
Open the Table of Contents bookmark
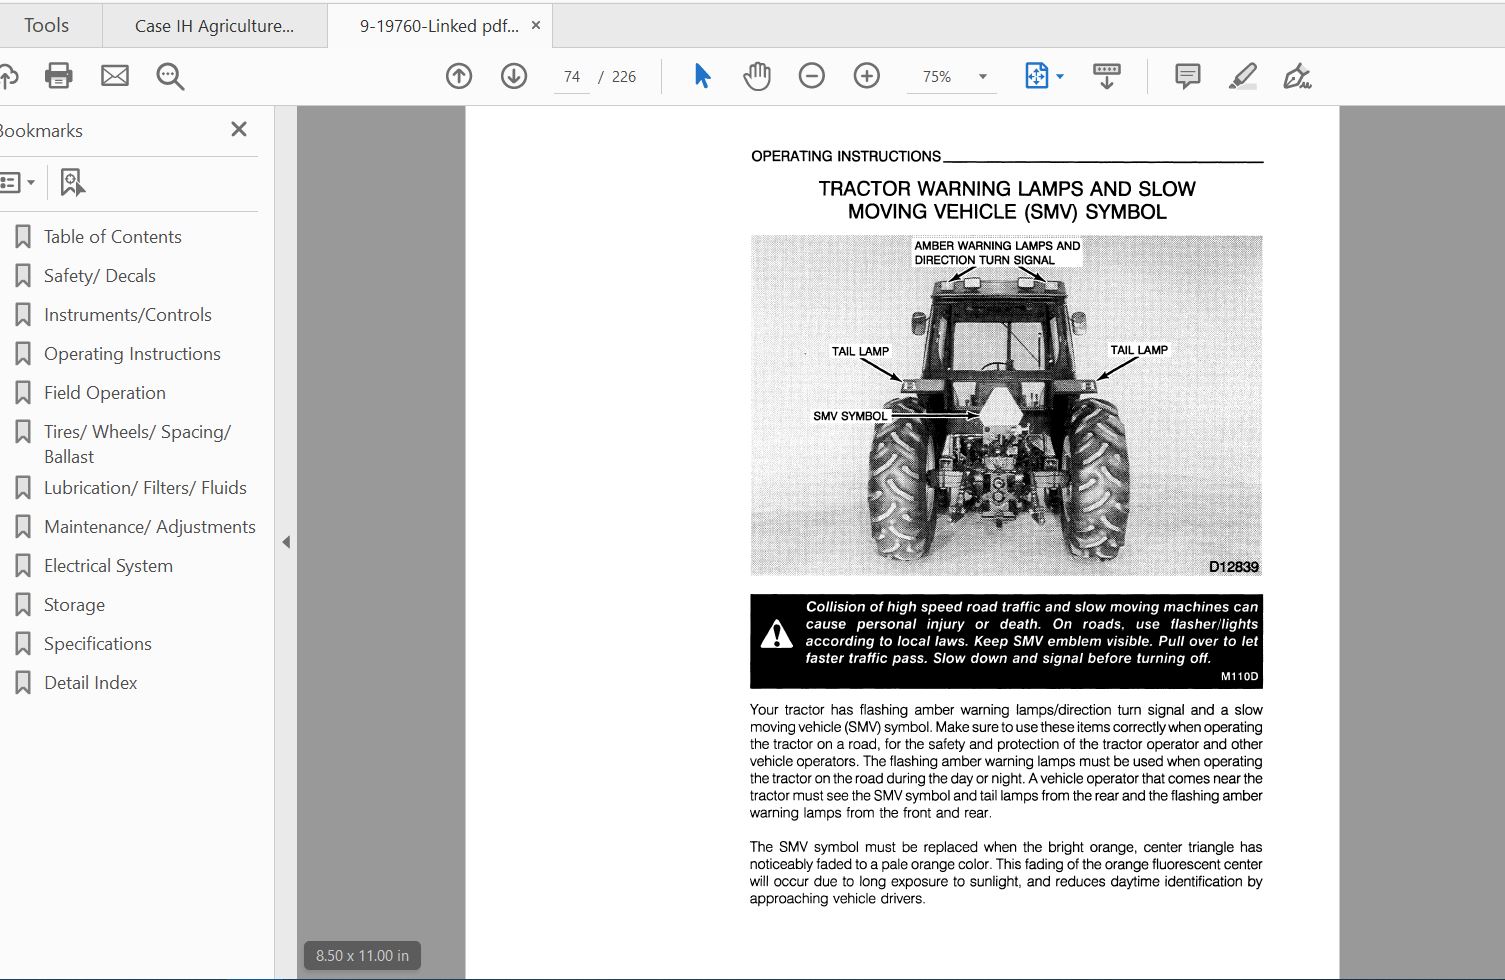point(113,237)
